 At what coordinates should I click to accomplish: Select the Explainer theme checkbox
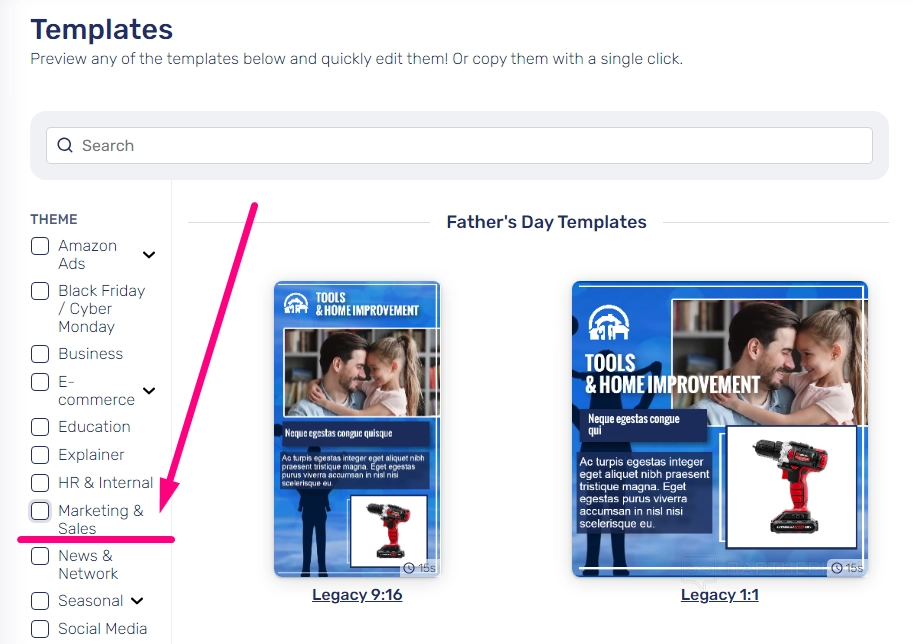coord(40,455)
